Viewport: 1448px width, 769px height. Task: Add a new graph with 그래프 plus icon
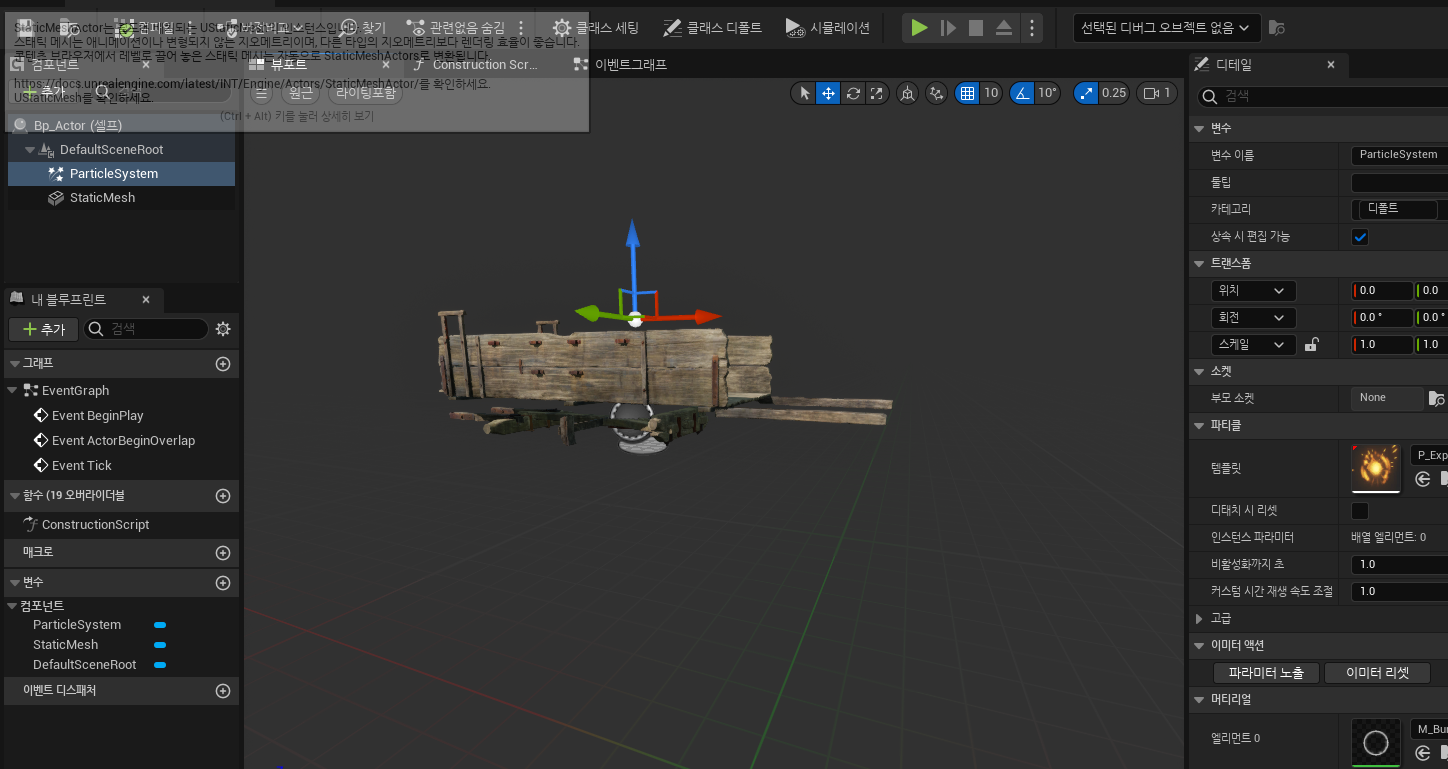223,364
